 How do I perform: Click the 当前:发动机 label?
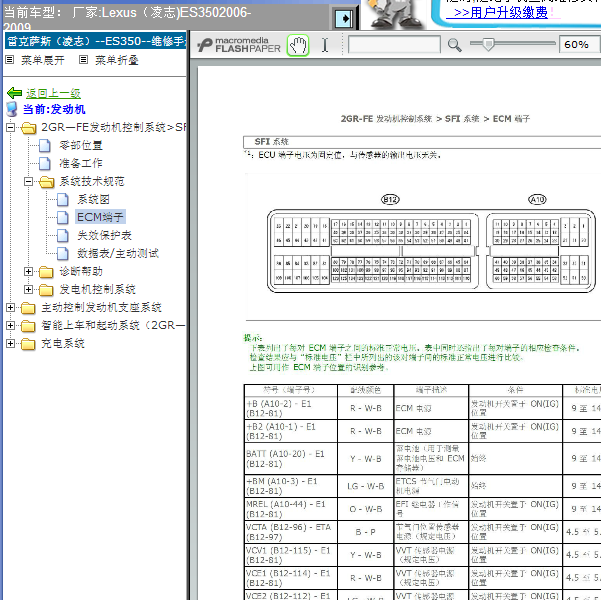click(x=54, y=109)
